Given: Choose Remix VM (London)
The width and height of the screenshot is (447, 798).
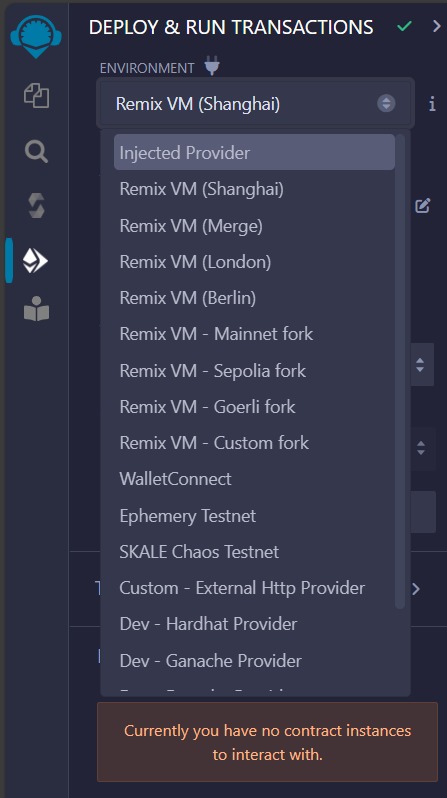Looking at the screenshot, I should click(254, 262).
